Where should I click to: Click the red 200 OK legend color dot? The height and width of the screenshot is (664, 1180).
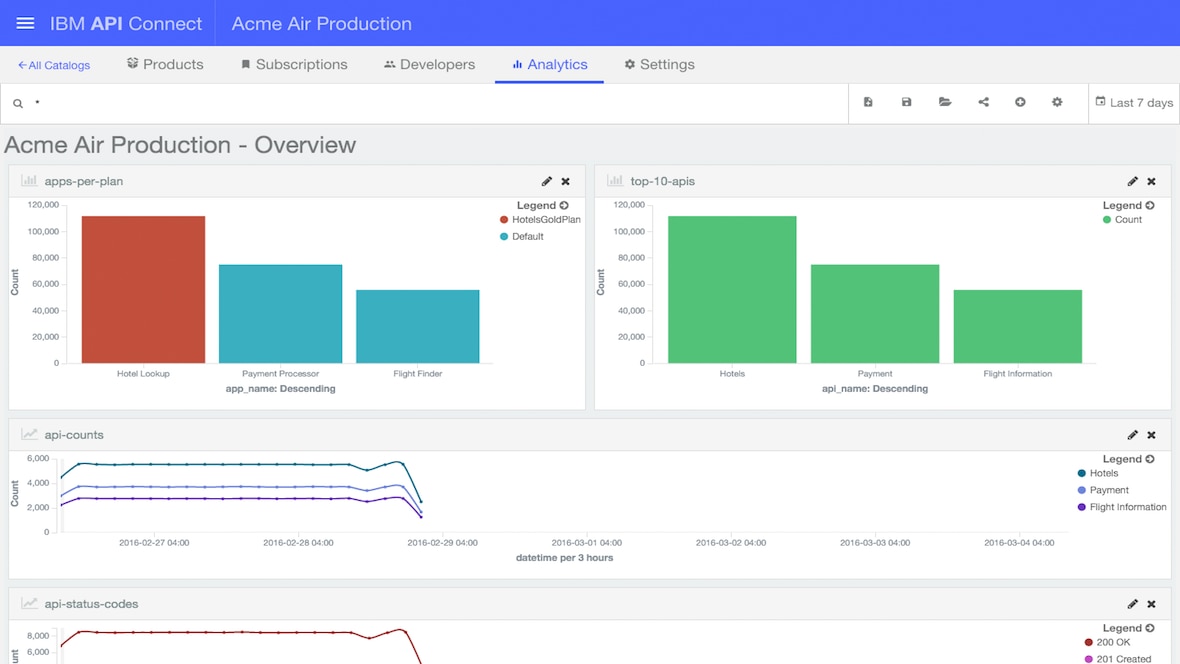pyautogui.click(x=1089, y=643)
